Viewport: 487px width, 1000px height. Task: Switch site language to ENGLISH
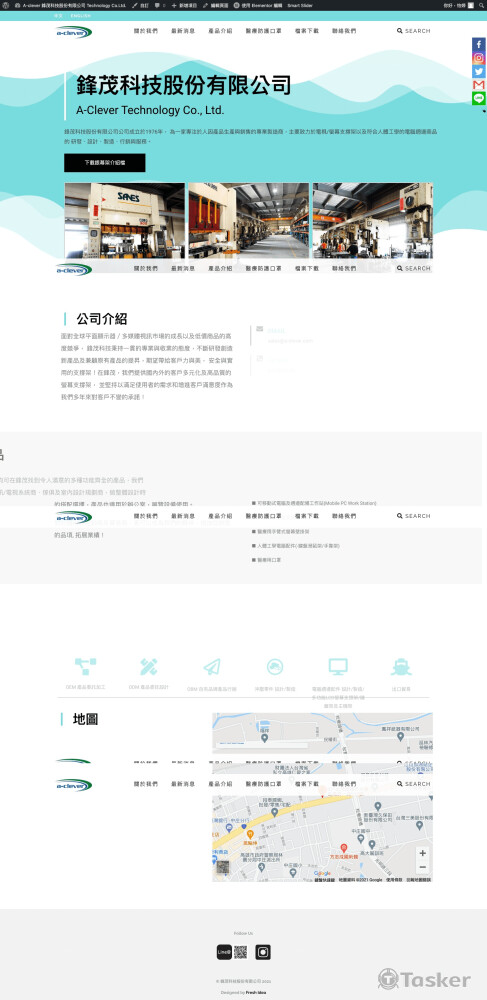[x=81, y=15]
